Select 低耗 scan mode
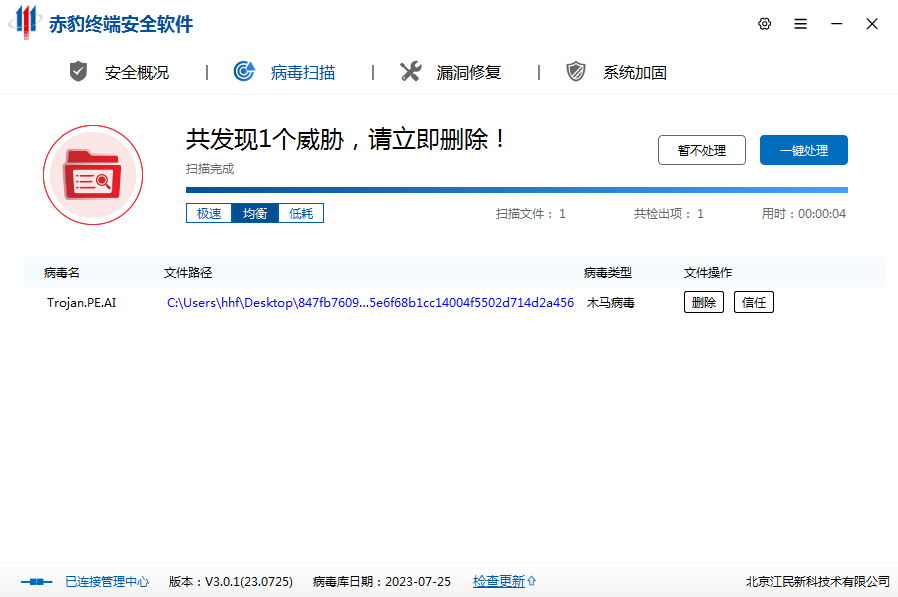This screenshot has width=898, height=597. click(301, 213)
